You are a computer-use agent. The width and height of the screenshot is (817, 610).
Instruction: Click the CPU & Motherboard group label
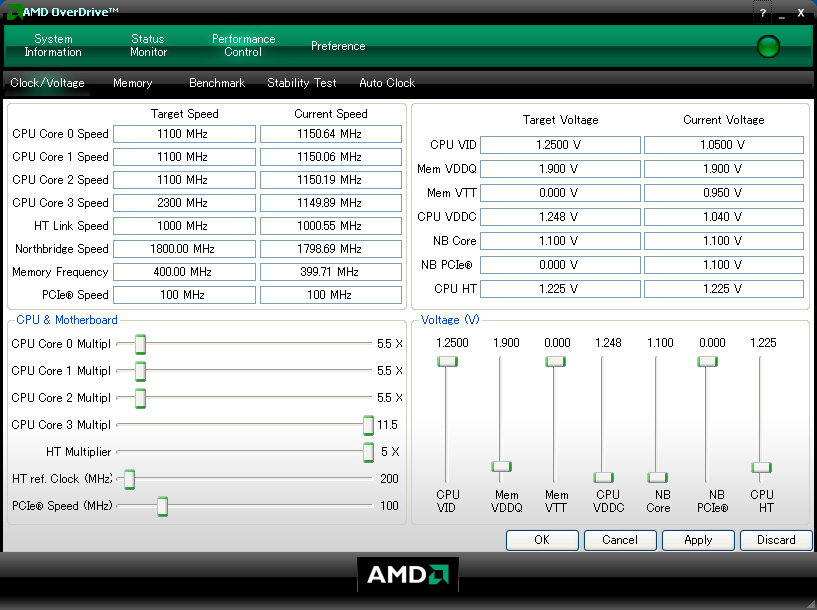coord(67,320)
